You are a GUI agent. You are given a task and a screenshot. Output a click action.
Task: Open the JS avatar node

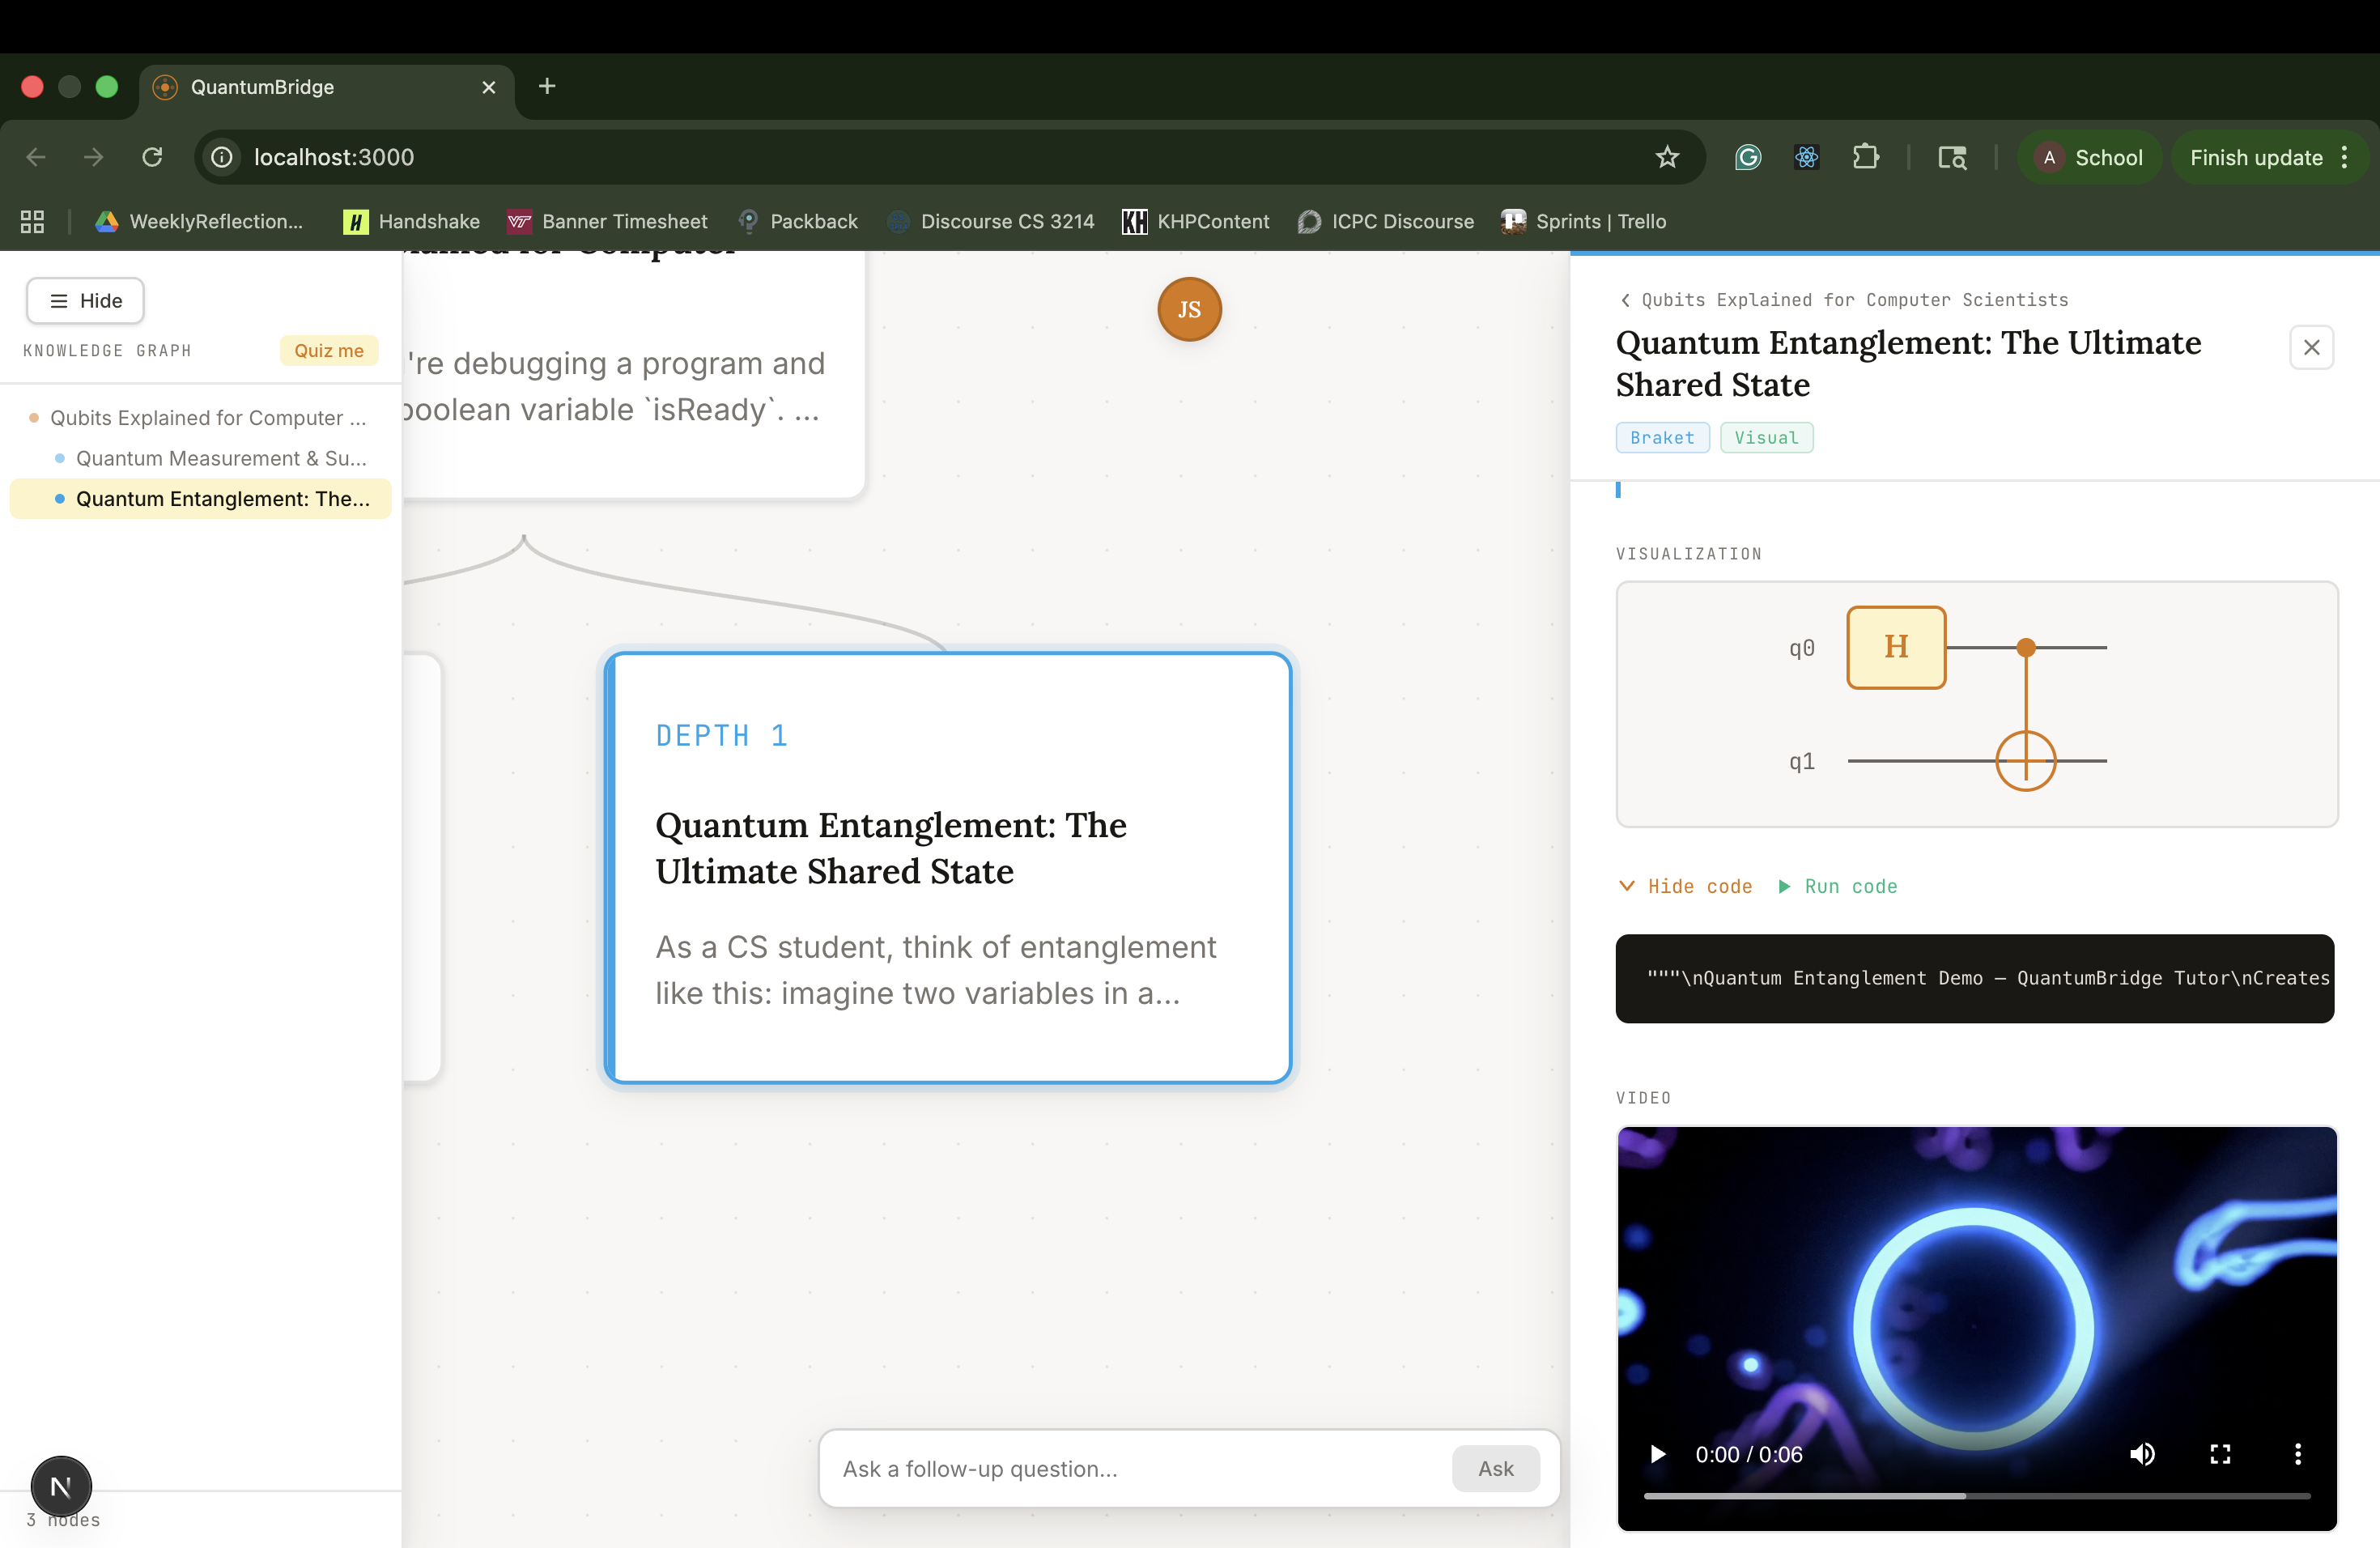point(1189,309)
